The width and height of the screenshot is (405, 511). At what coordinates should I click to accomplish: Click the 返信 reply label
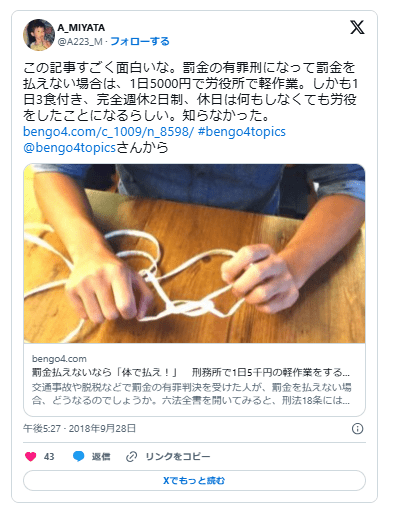[101, 457]
